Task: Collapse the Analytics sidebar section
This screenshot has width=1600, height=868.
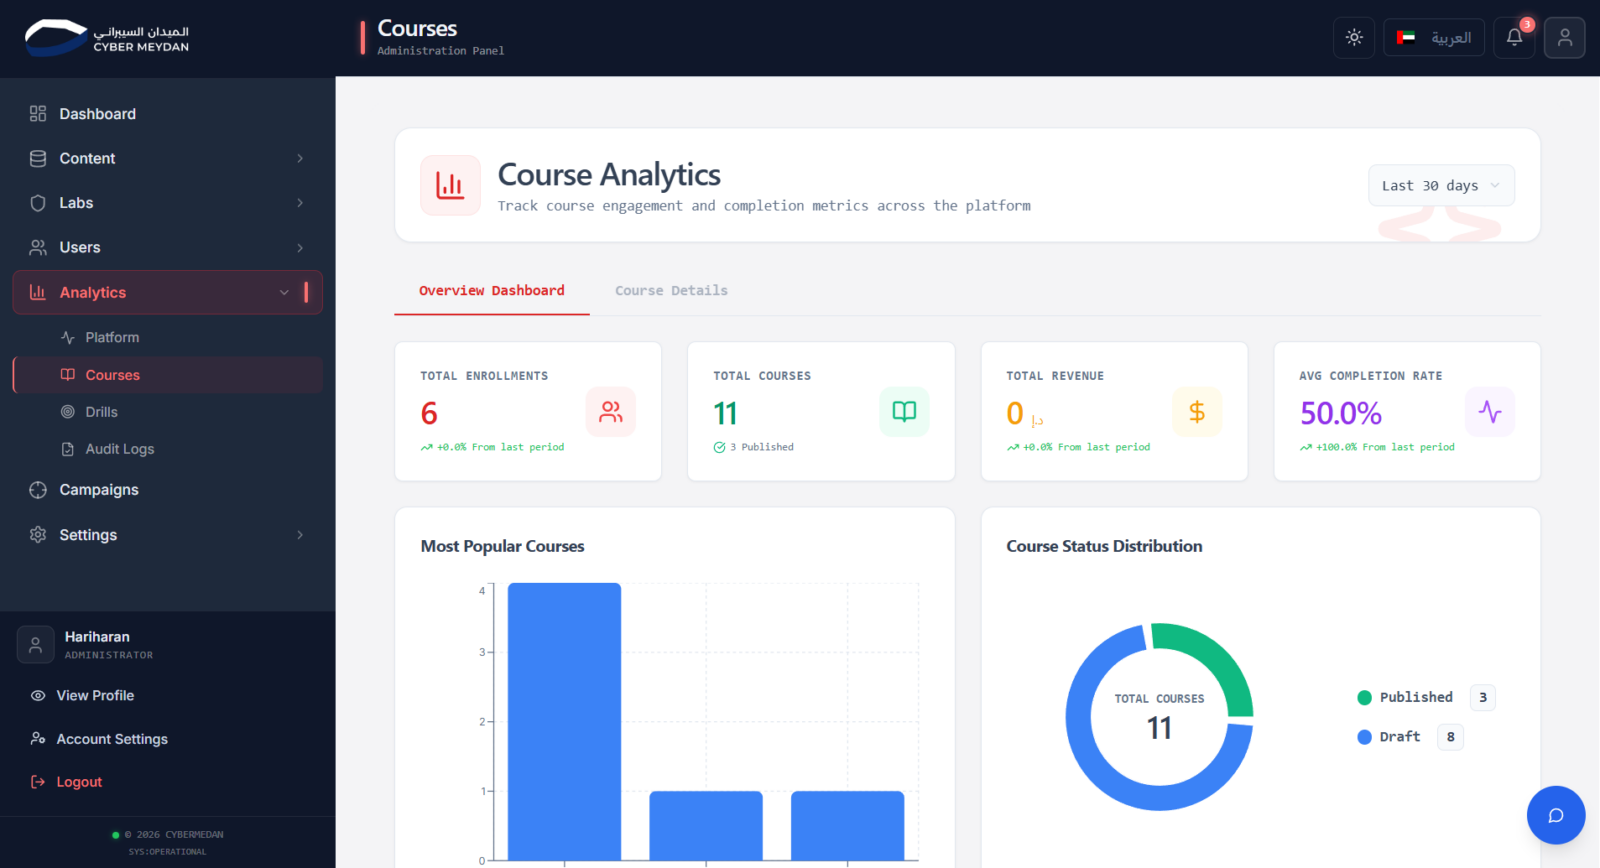Action: click(167, 292)
